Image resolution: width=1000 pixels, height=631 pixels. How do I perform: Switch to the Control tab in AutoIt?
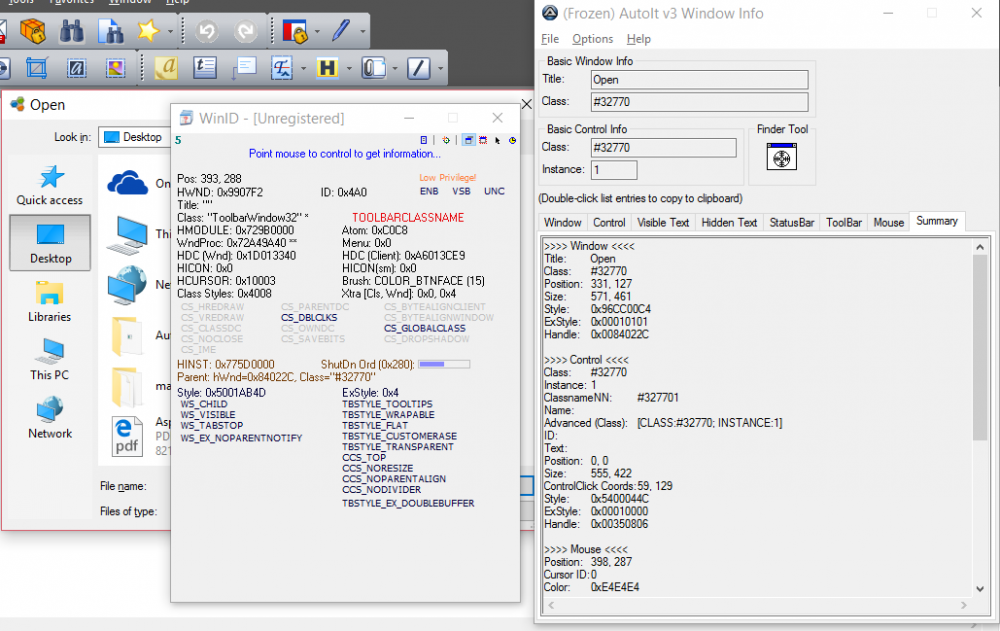click(x=609, y=223)
